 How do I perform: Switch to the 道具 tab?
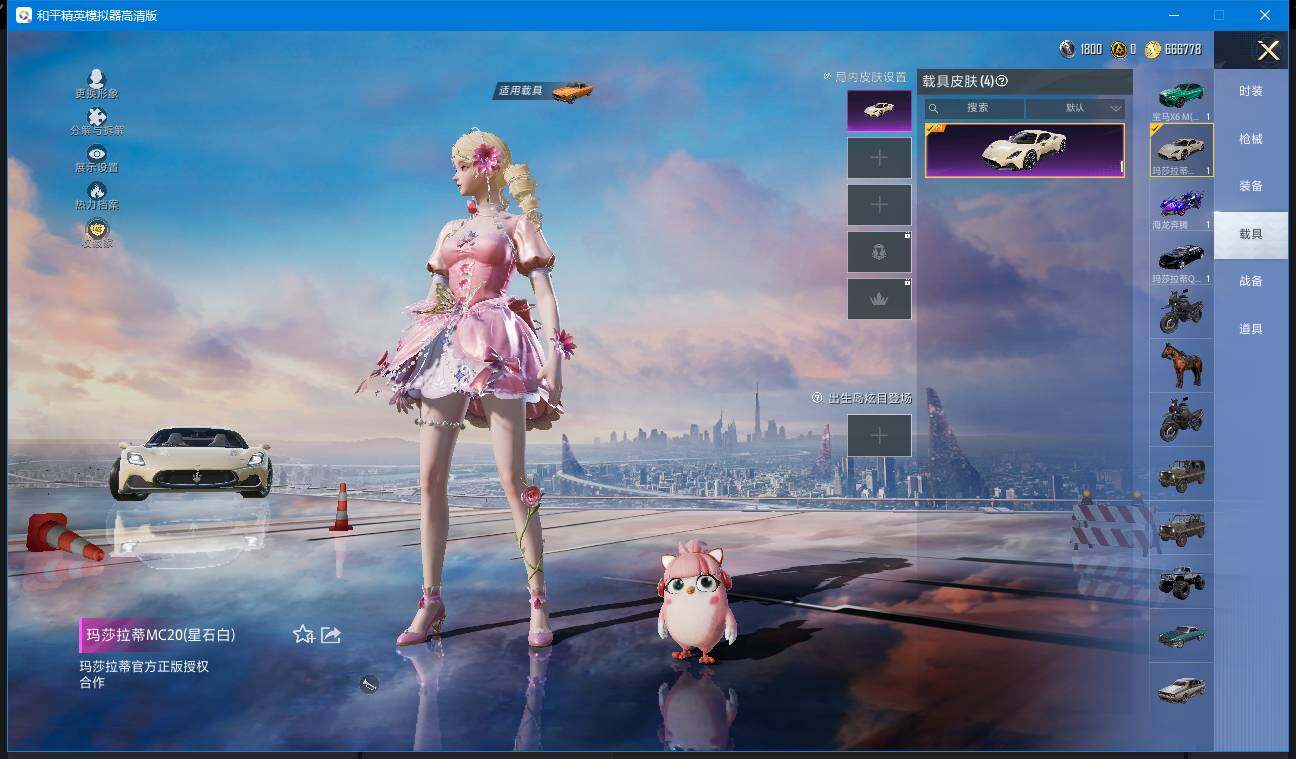(x=1251, y=329)
